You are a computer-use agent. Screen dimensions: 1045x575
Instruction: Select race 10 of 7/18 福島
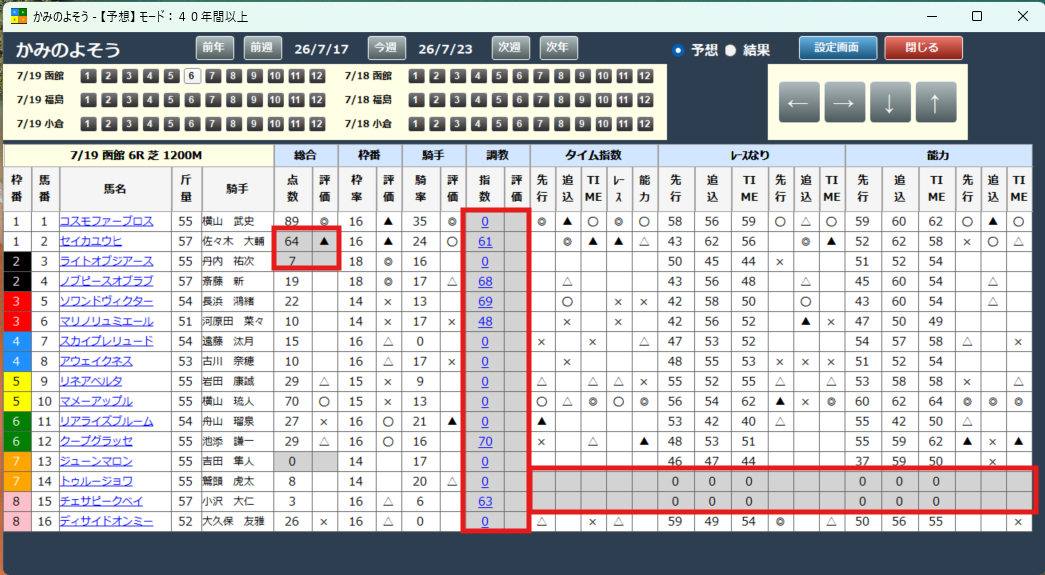point(603,100)
